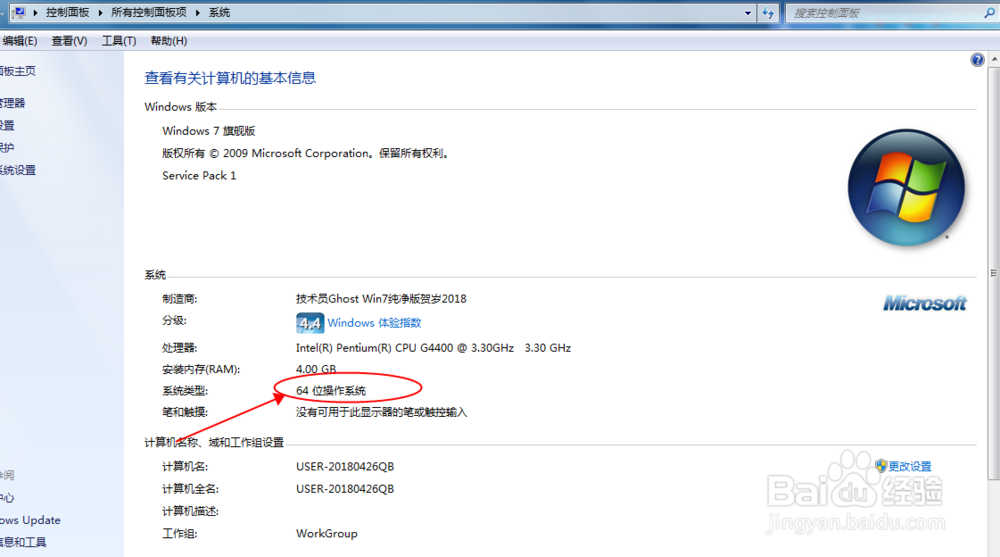Click the refresh icon beside address bar
Screen dimensions: 1000x557
pos(768,13)
